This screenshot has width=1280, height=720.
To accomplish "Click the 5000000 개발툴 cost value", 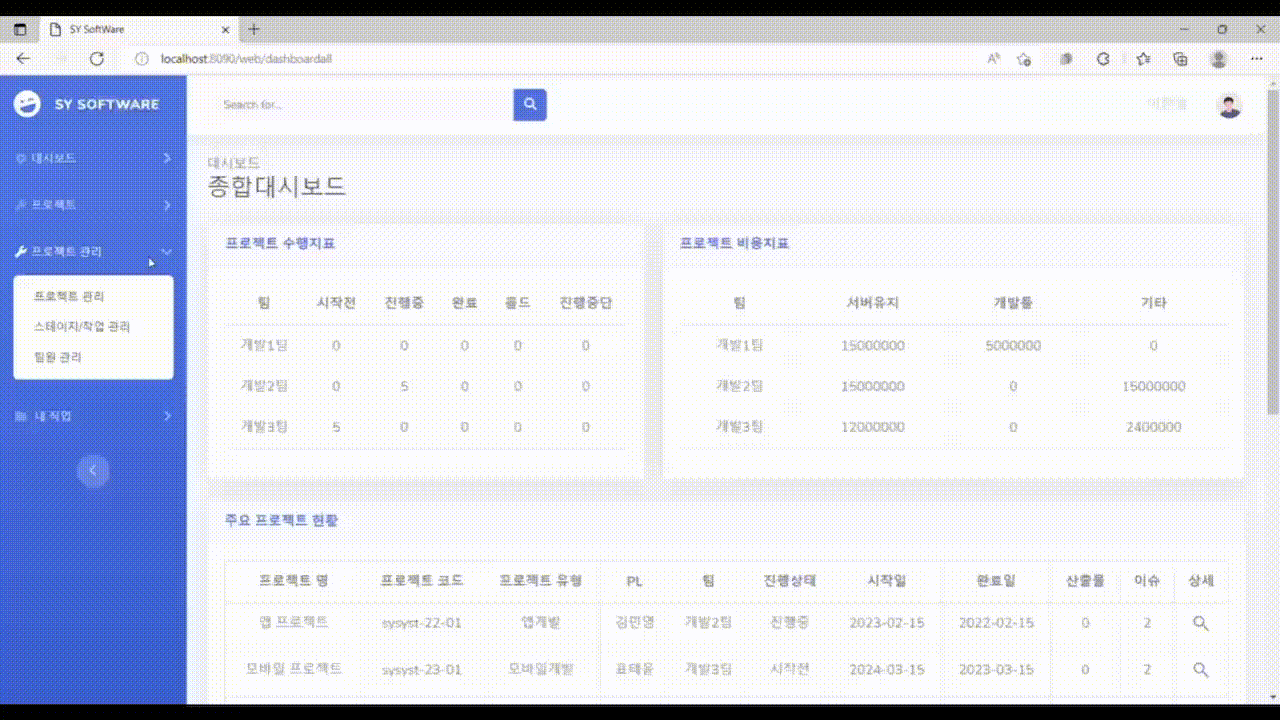I will 1013,345.
